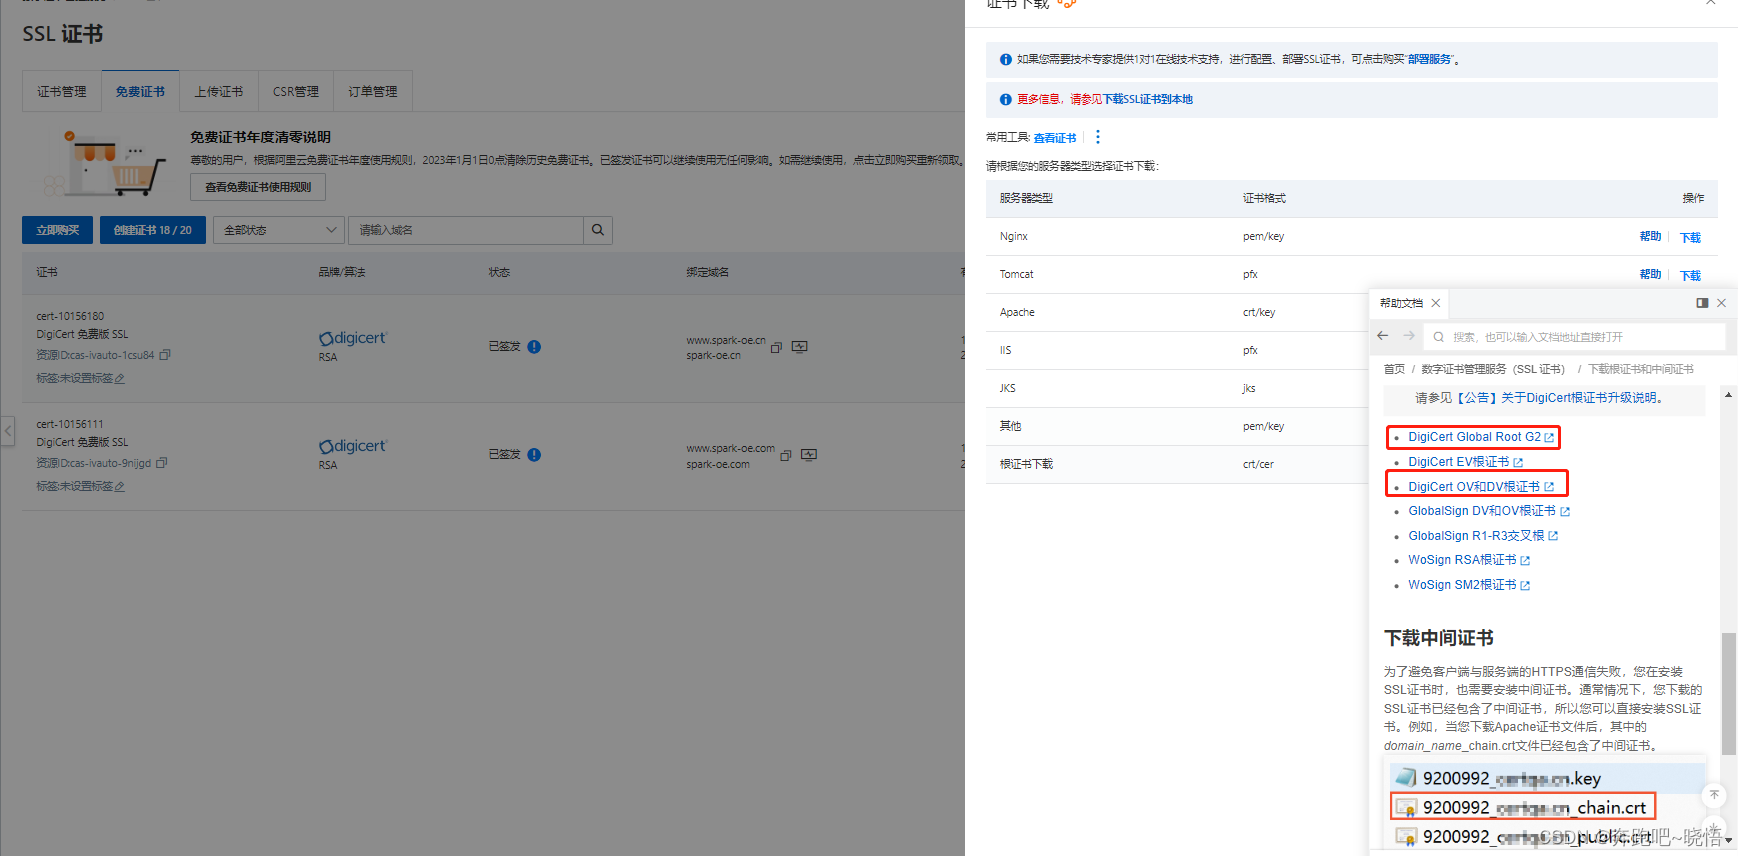Close the help document panel
Screen dimensions: 1738x856
pyautogui.click(x=1721, y=303)
